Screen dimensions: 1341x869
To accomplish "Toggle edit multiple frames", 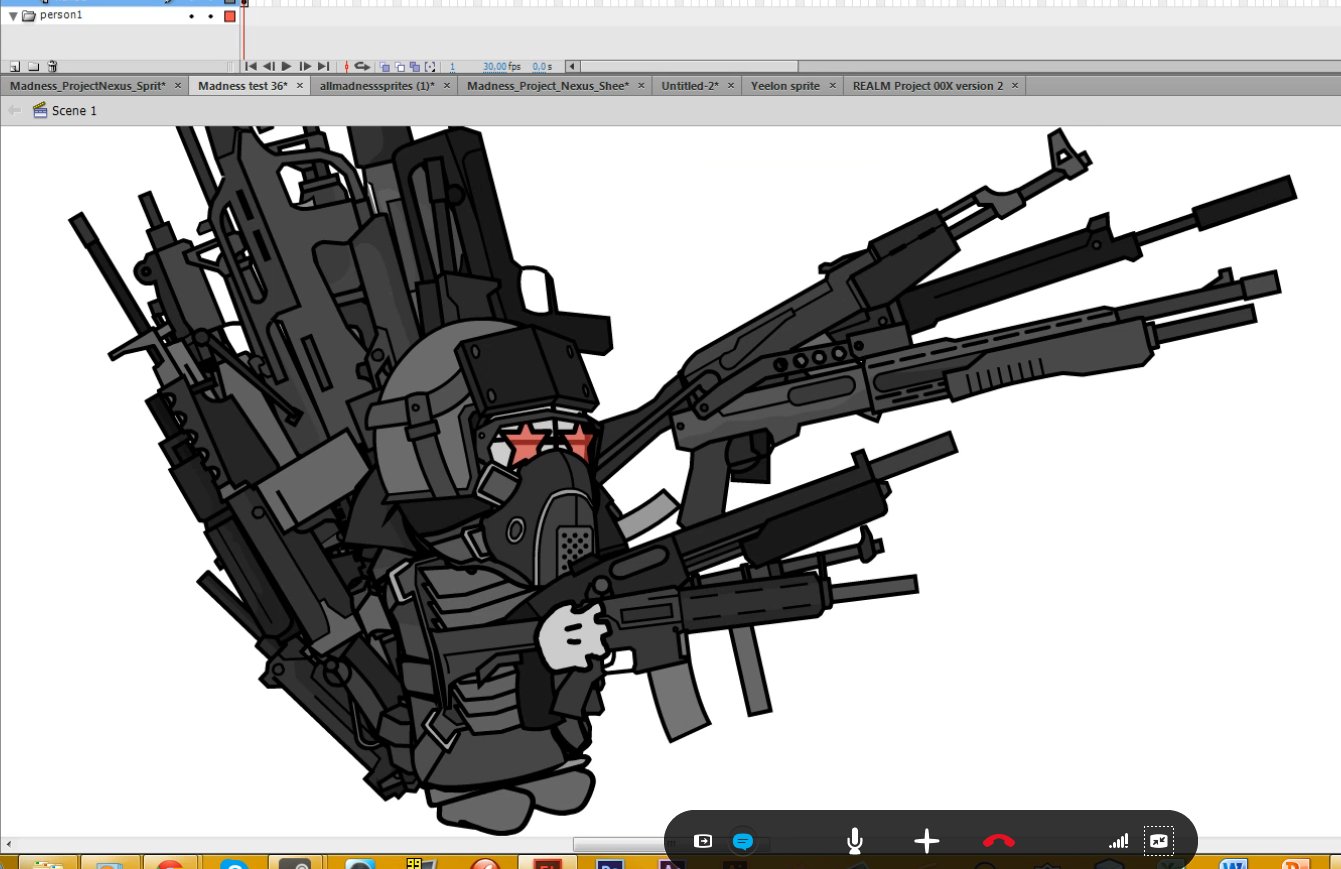I will coord(415,67).
